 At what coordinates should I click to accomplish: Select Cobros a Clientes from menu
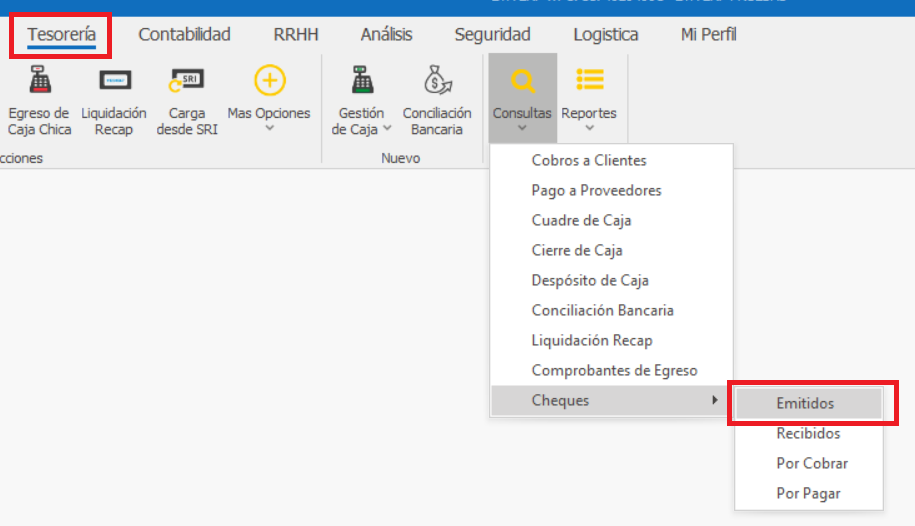click(589, 161)
